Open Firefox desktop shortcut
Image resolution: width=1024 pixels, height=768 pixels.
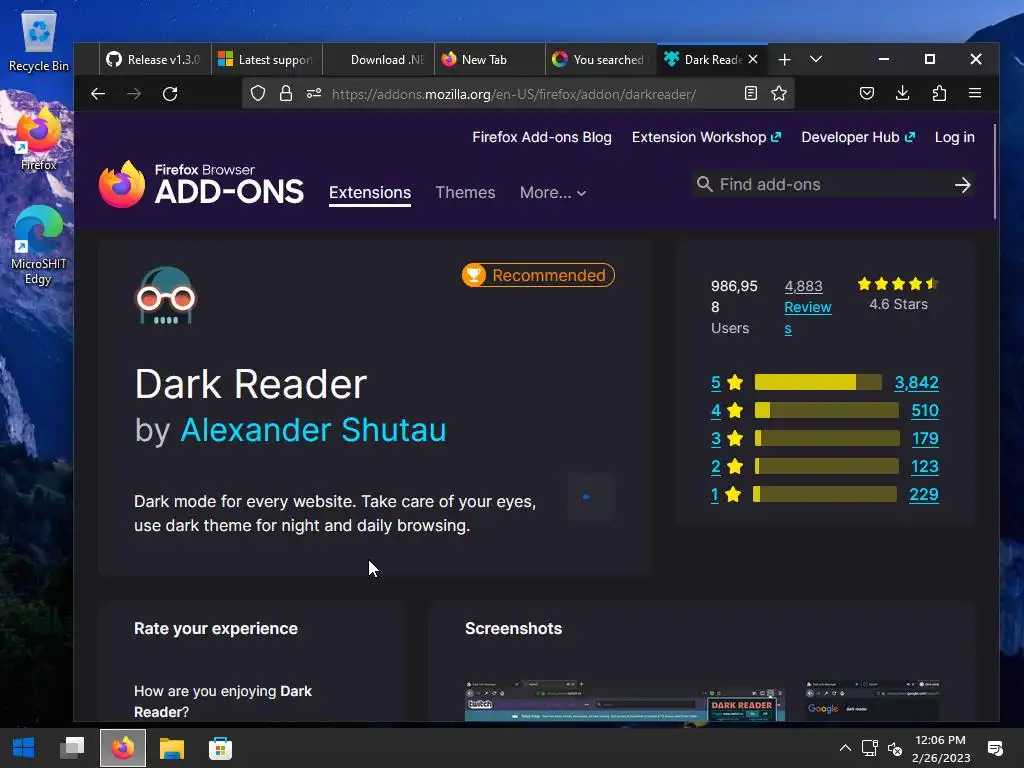pos(39,138)
